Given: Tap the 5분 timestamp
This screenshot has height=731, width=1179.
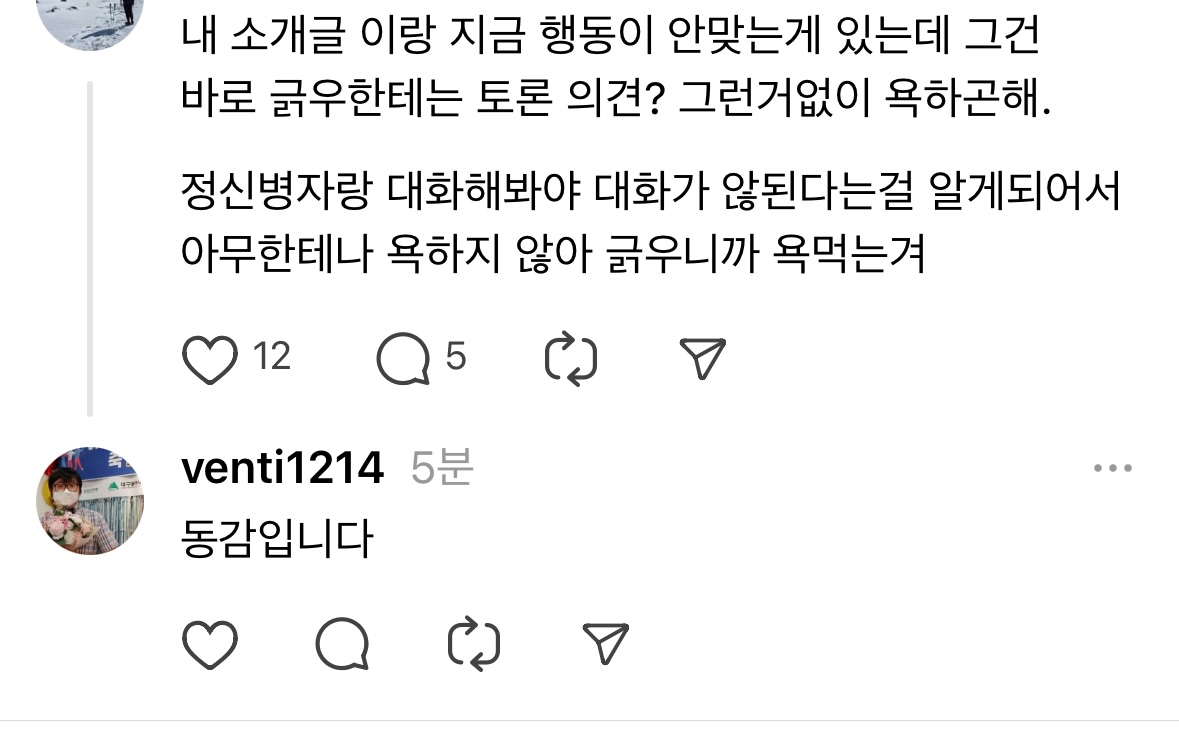Looking at the screenshot, I should (x=441, y=467).
